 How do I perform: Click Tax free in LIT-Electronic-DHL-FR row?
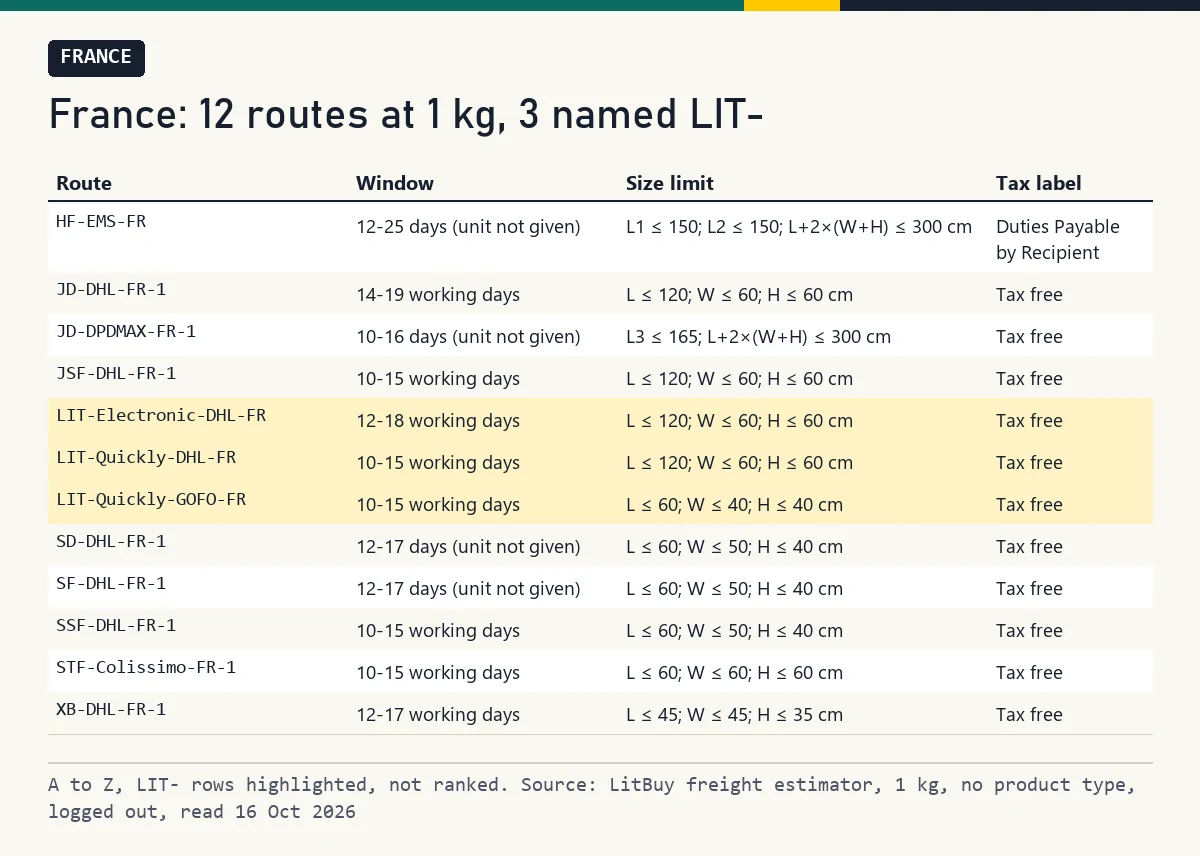coord(1029,421)
